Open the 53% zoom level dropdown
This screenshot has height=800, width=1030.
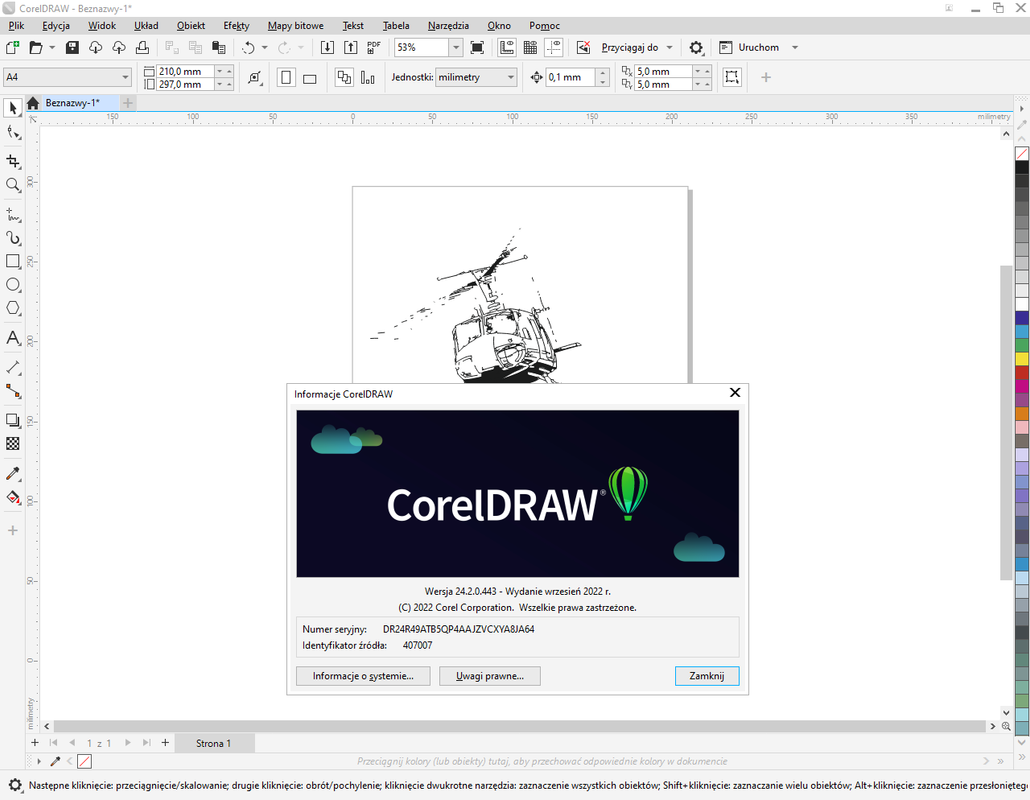tap(455, 47)
